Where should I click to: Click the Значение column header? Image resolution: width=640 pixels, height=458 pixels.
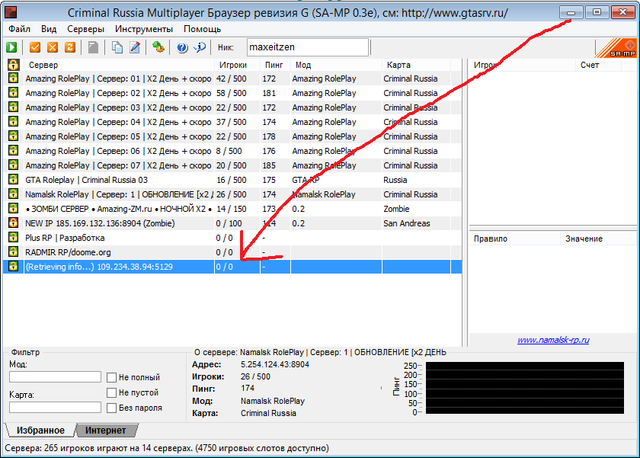(x=598, y=239)
